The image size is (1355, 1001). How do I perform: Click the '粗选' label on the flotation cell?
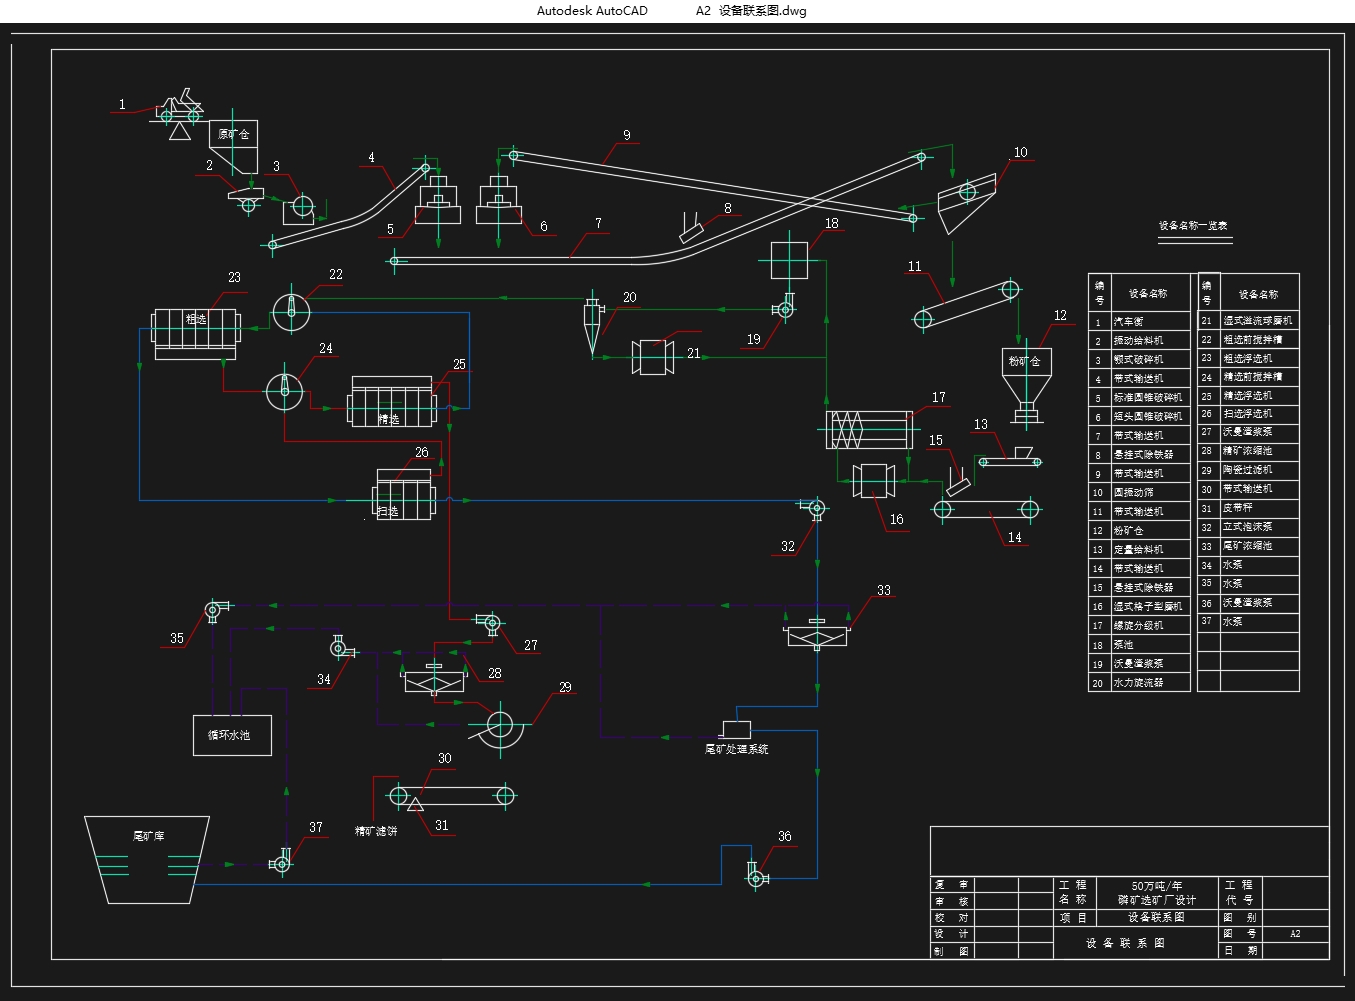pyautogui.click(x=196, y=319)
